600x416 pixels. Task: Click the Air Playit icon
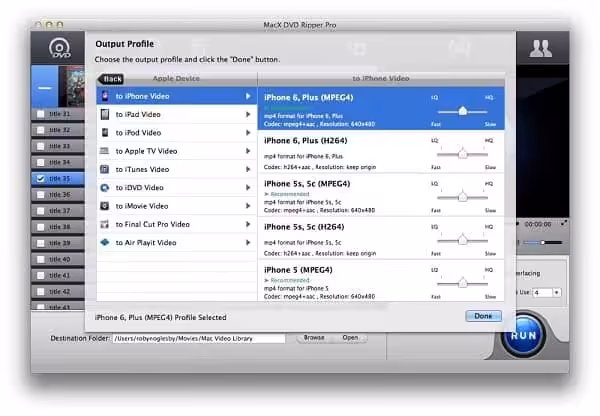click(x=104, y=242)
